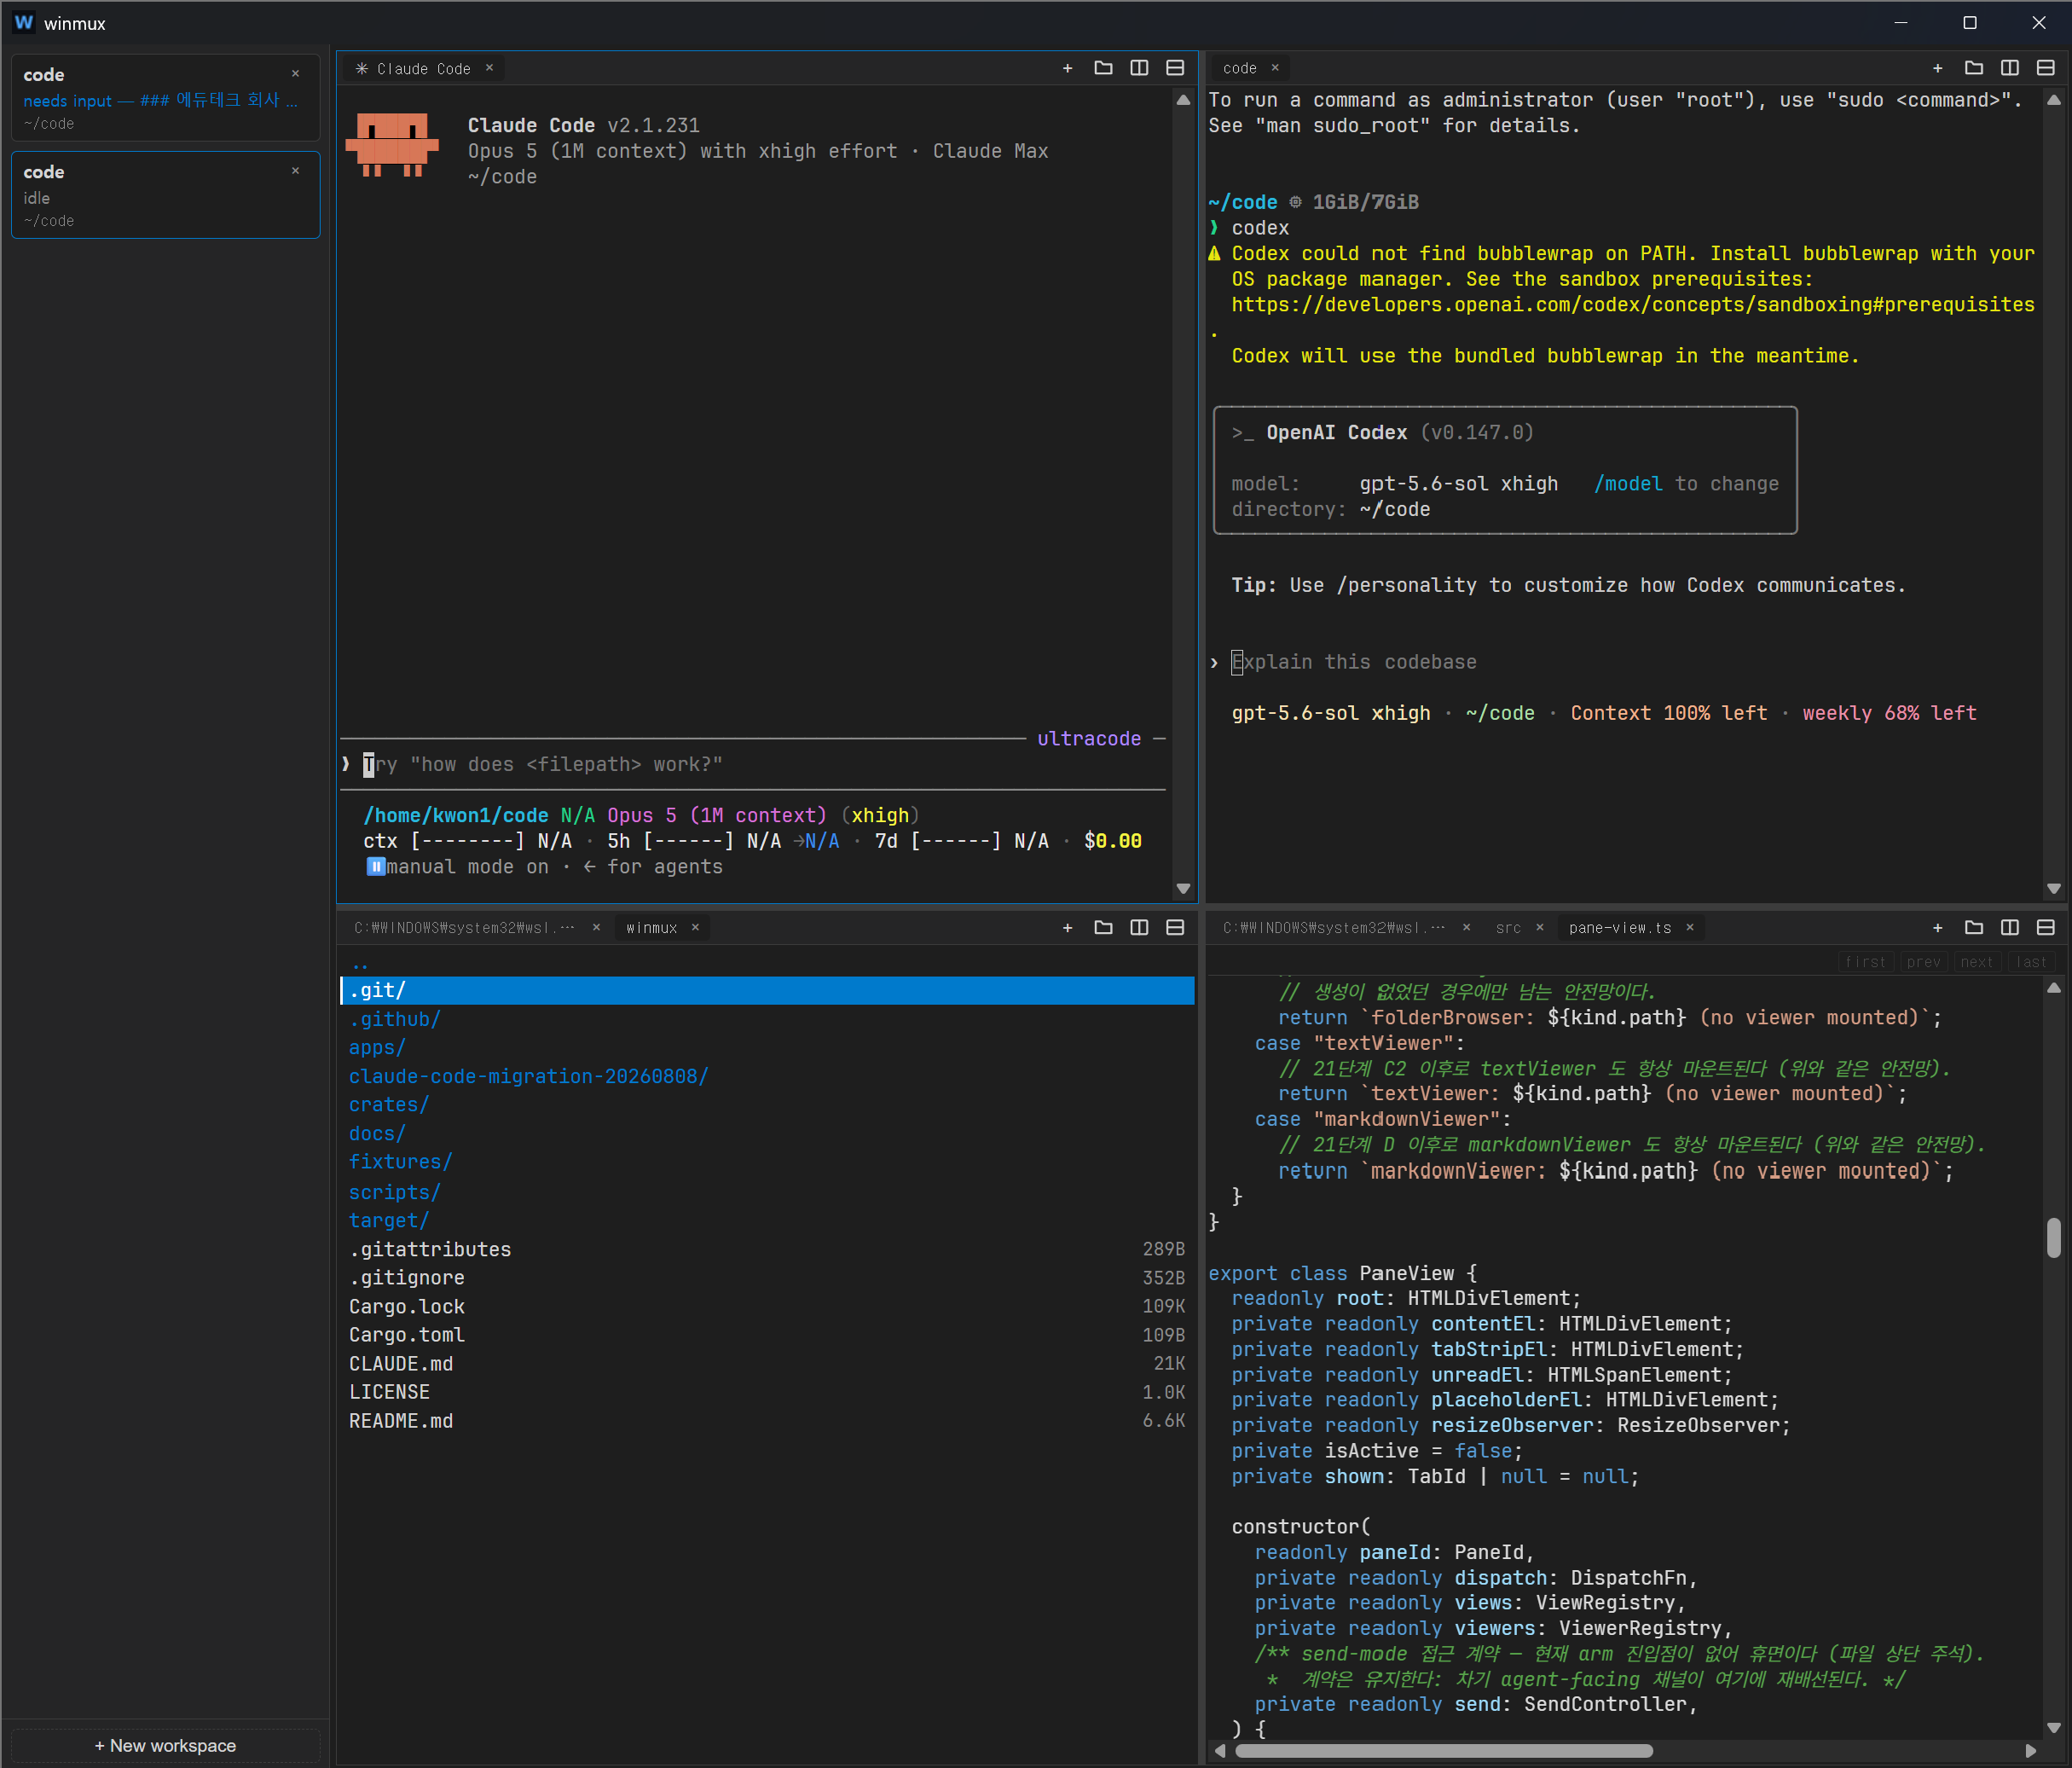2072x1768 pixels.
Task: Open folder icon in the Codex pane header
Action: pyautogui.click(x=1973, y=68)
